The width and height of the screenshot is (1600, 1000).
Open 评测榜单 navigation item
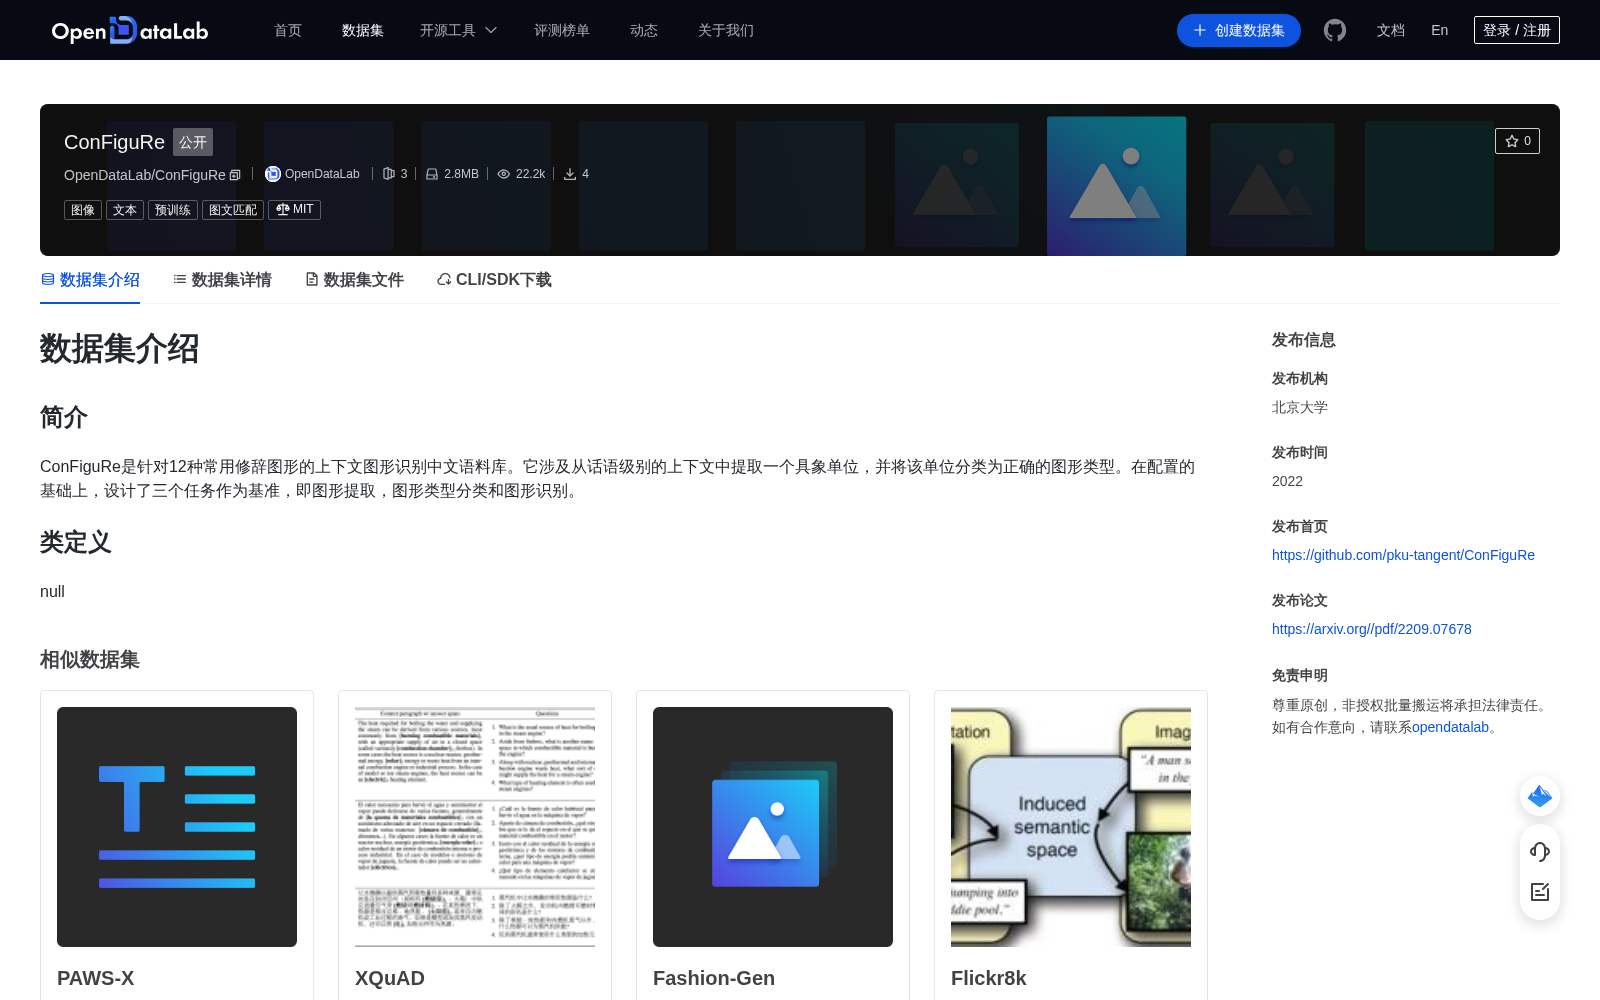pyautogui.click(x=562, y=30)
